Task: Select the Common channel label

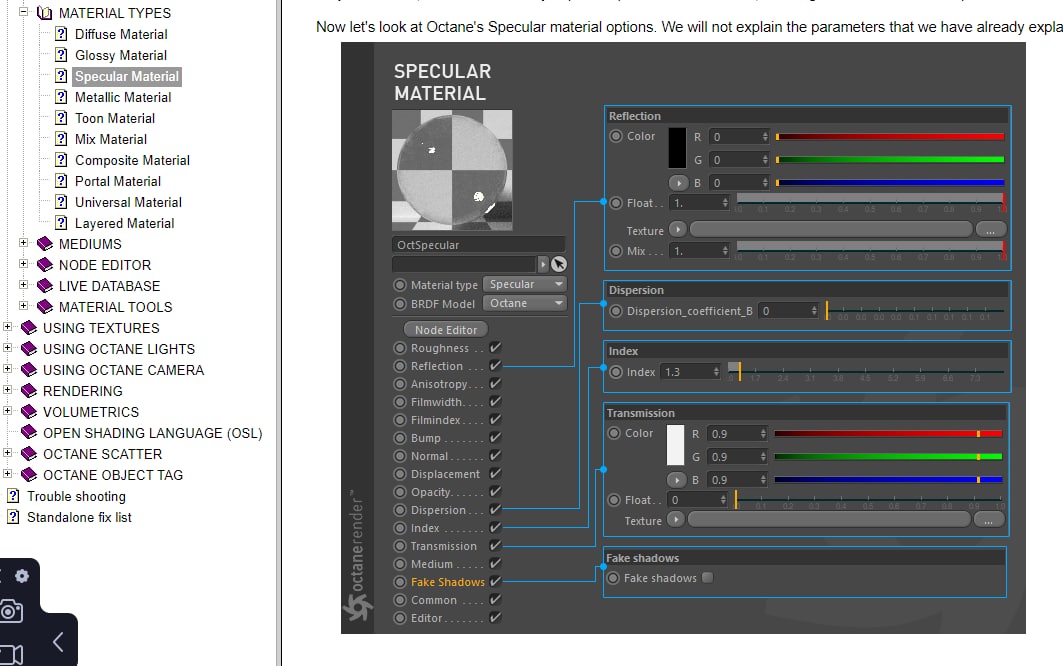Action: click(433, 600)
